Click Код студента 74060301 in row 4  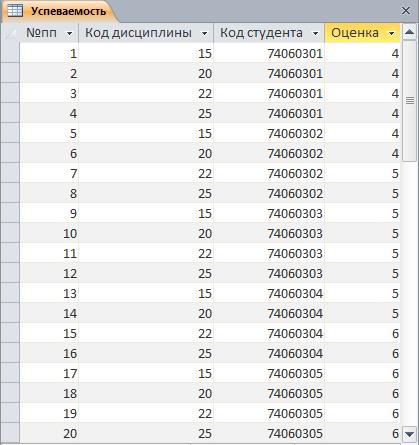pos(269,113)
